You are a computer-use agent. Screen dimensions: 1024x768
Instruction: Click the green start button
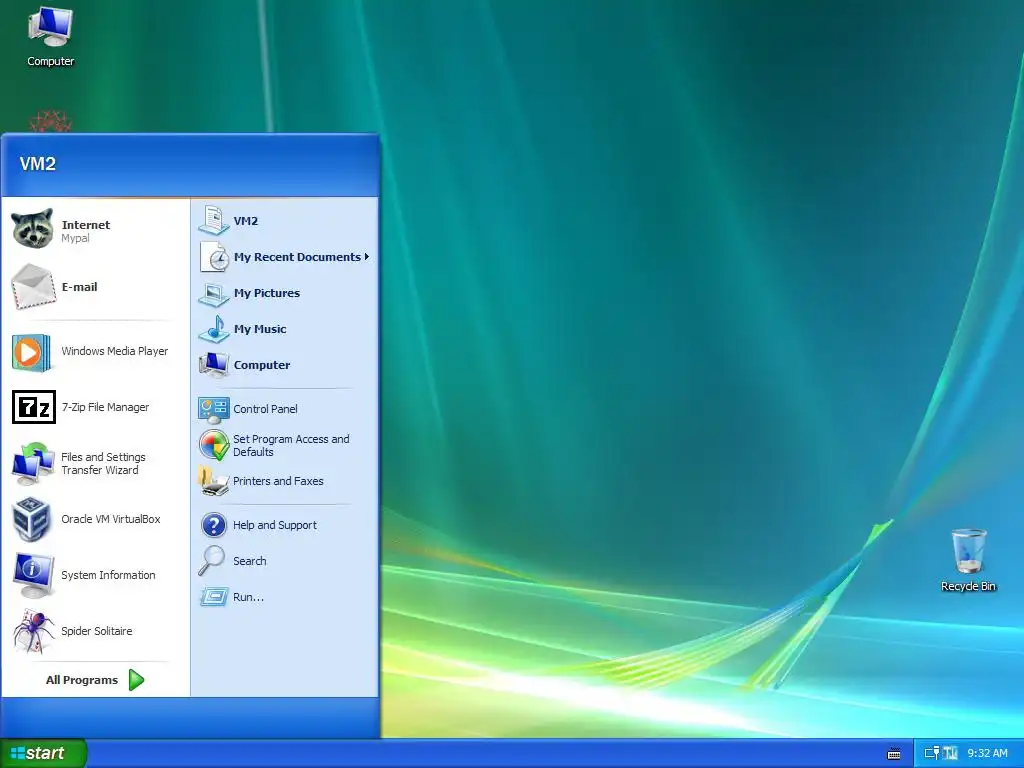point(43,753)
